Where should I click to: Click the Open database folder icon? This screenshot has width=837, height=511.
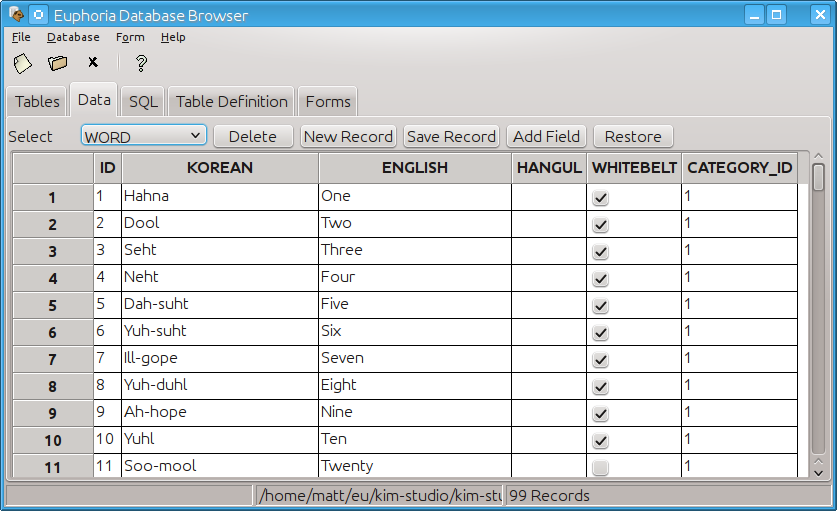[58, 63]
